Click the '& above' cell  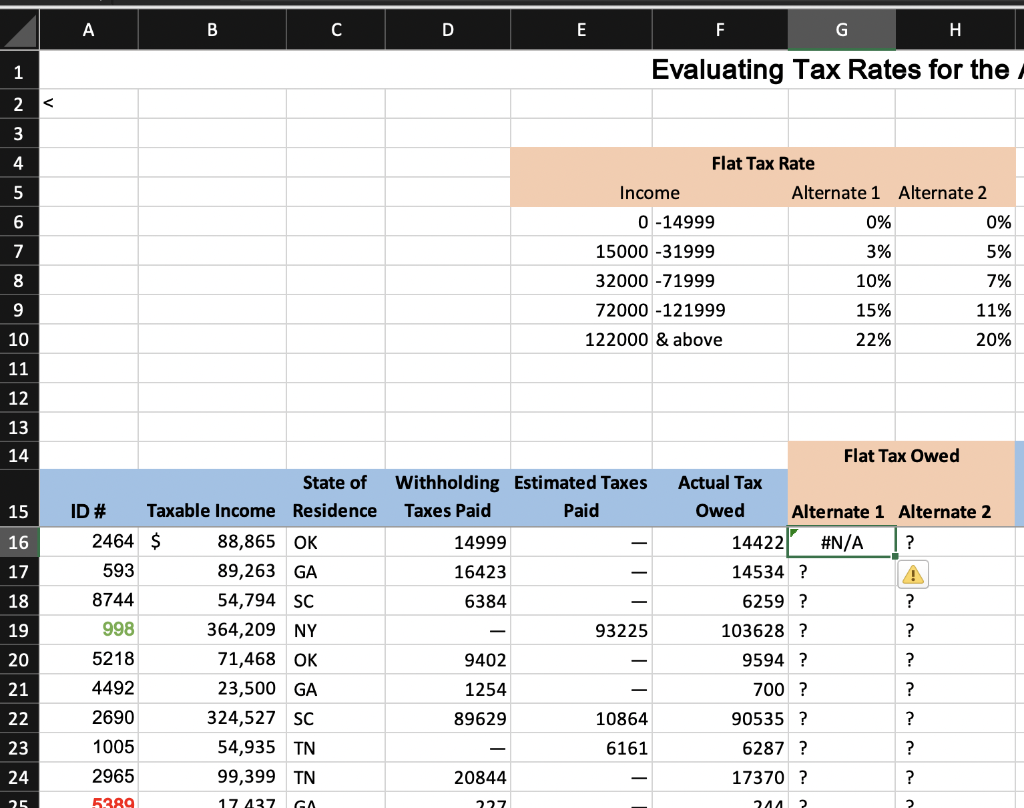point(720,340)
